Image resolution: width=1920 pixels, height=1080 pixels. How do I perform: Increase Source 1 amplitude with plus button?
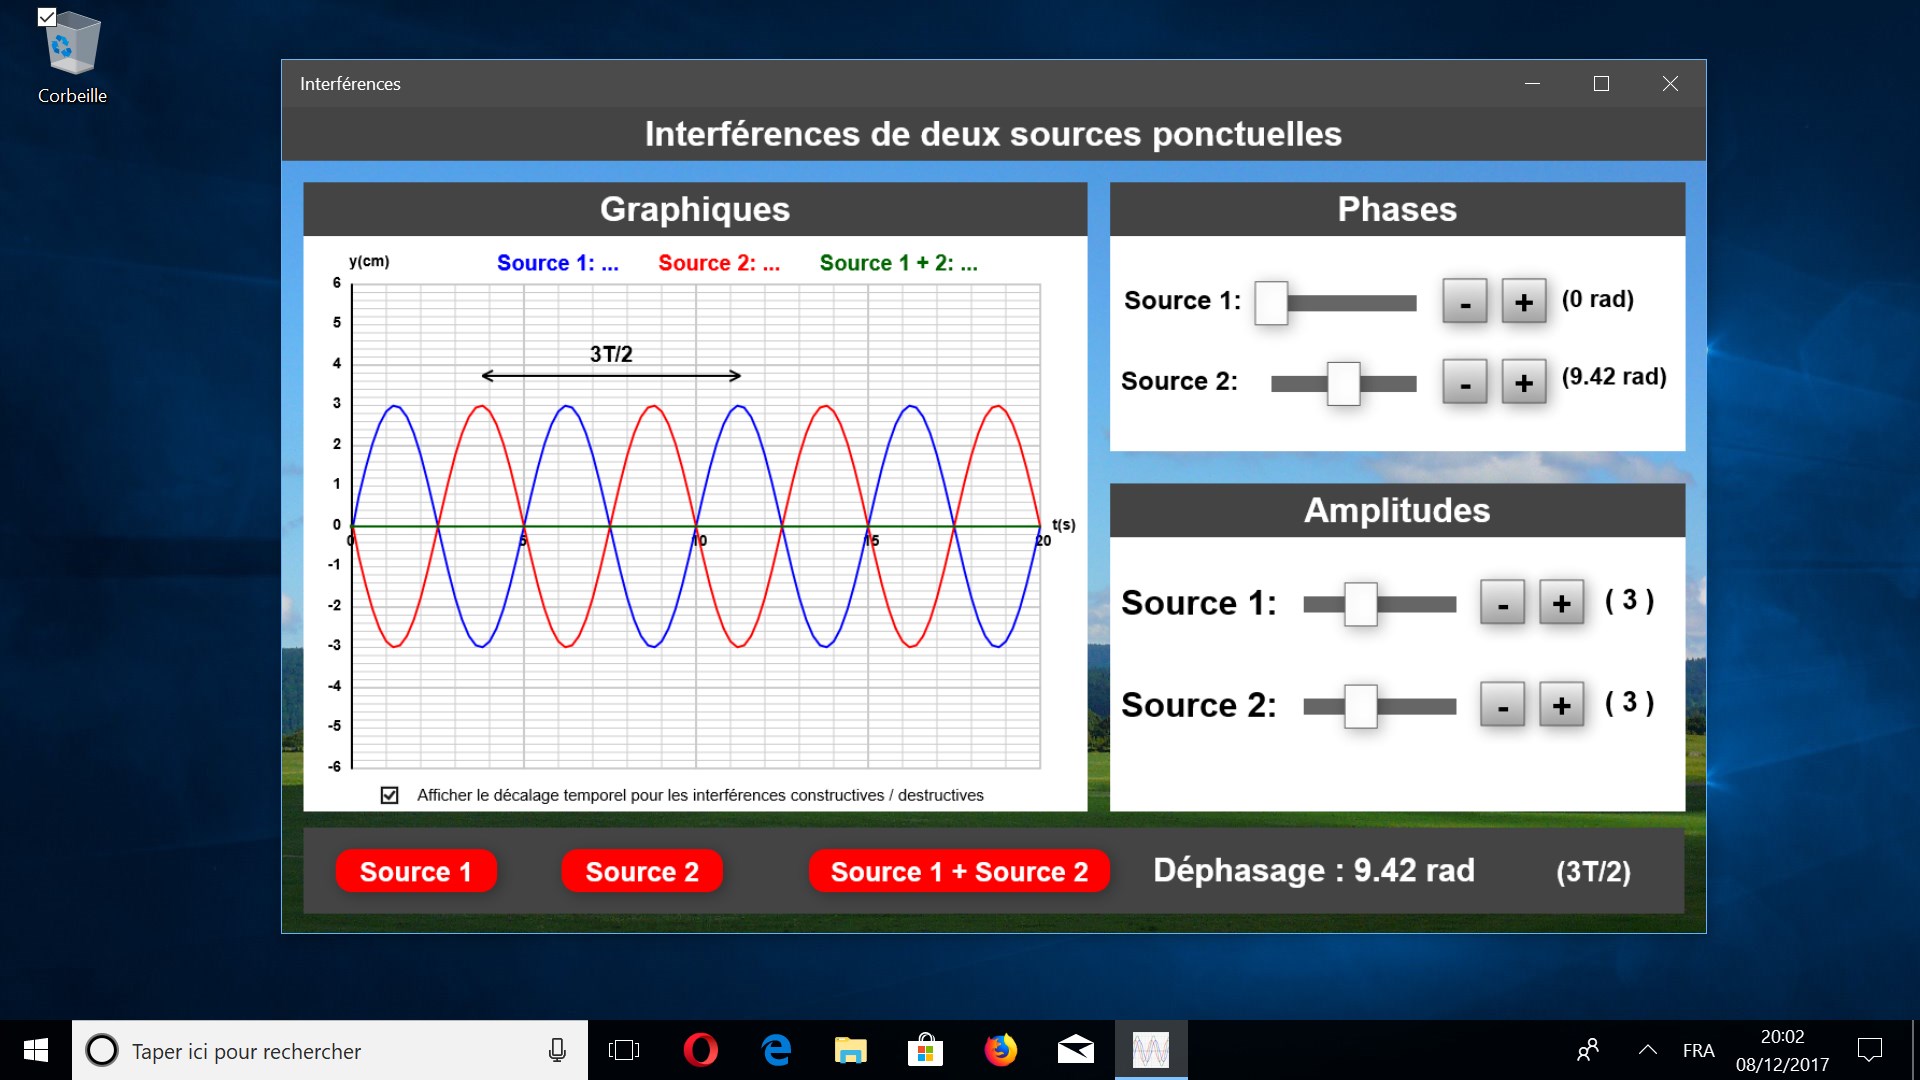[x=1561, y=603]
